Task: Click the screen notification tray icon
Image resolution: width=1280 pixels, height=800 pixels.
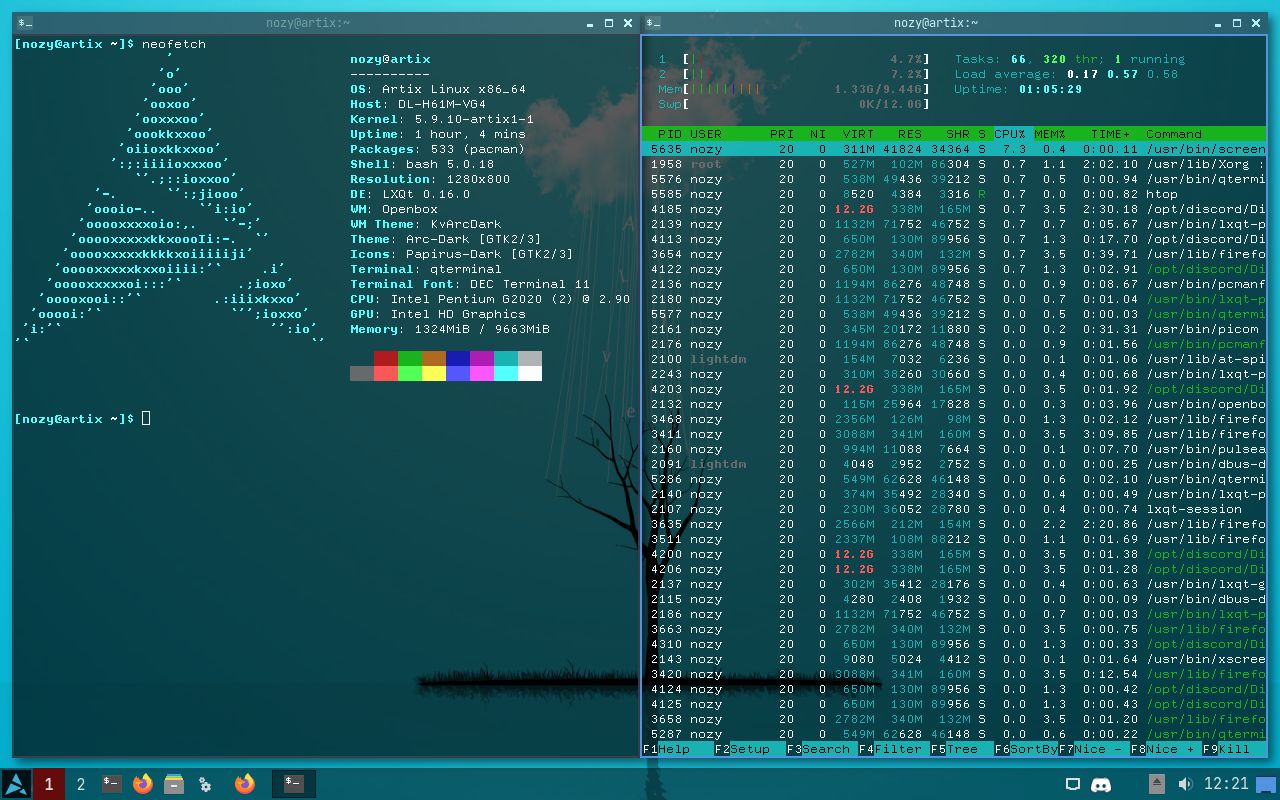Action: [x=1072, y=785]
